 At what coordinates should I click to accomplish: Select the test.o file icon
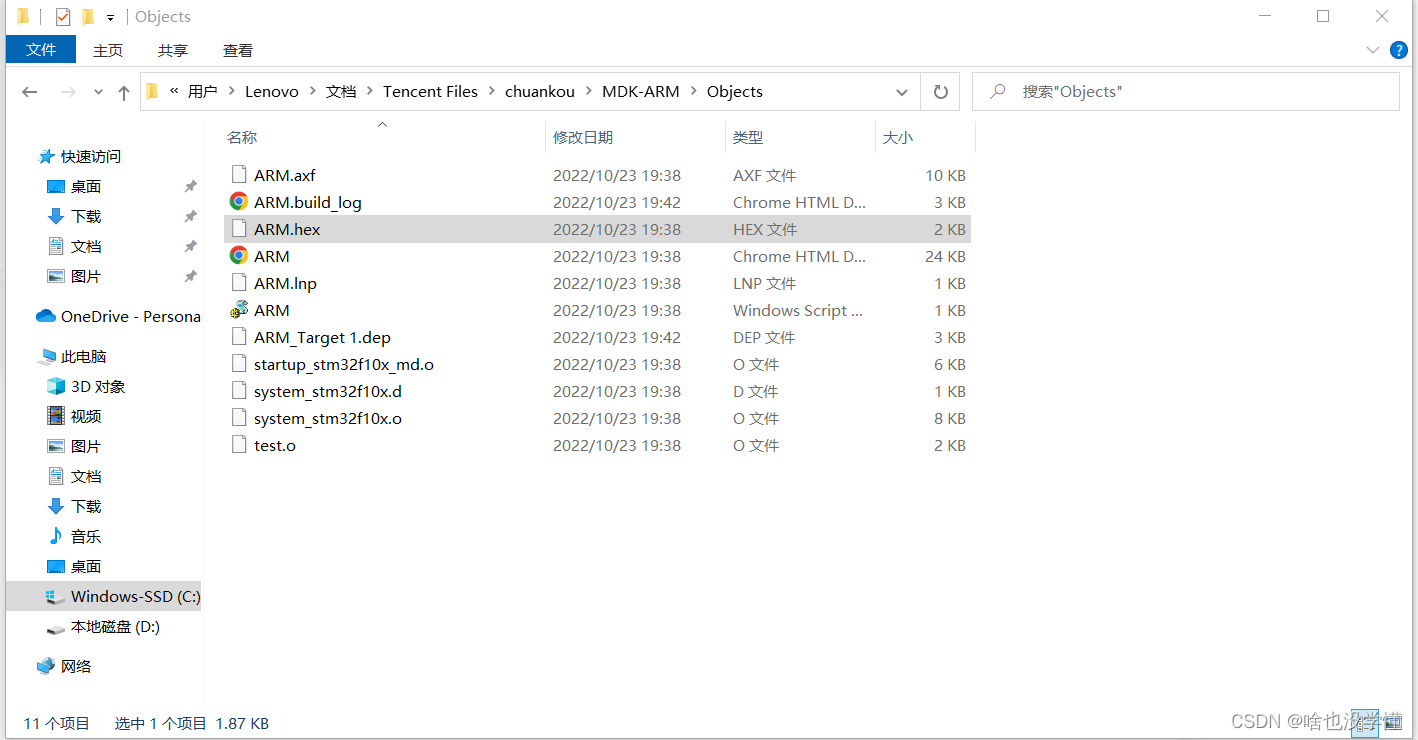[x=239, y=445]
